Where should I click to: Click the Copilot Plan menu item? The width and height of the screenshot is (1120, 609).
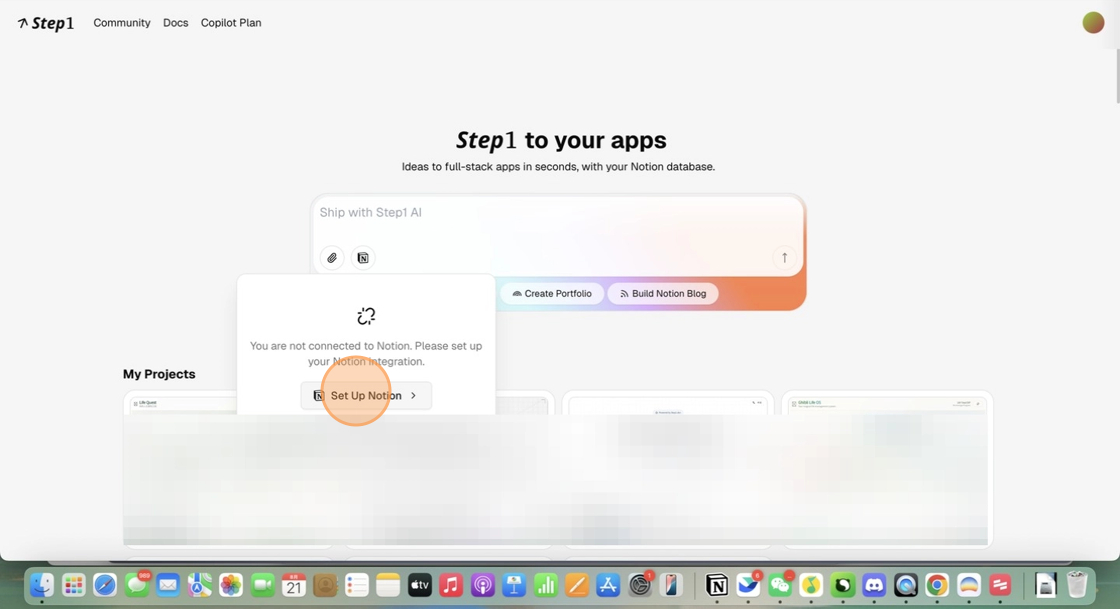click(230, 22)
